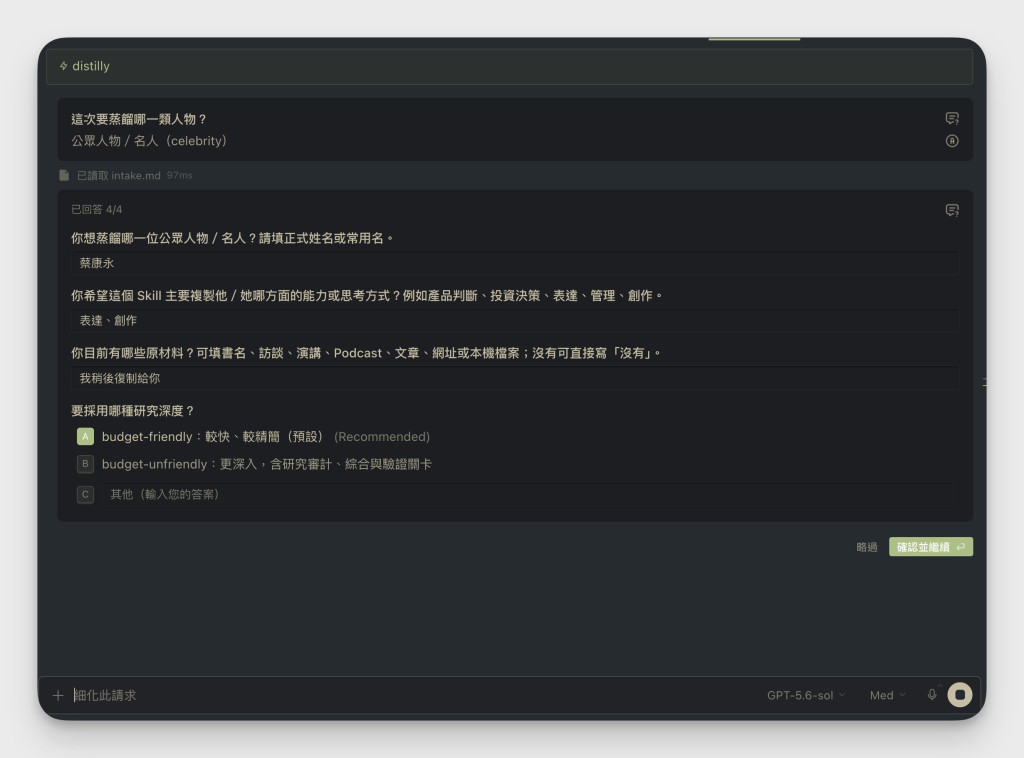
Task: Click the question icon beside 已回答 4/4
Action: (x=952, y=210)
